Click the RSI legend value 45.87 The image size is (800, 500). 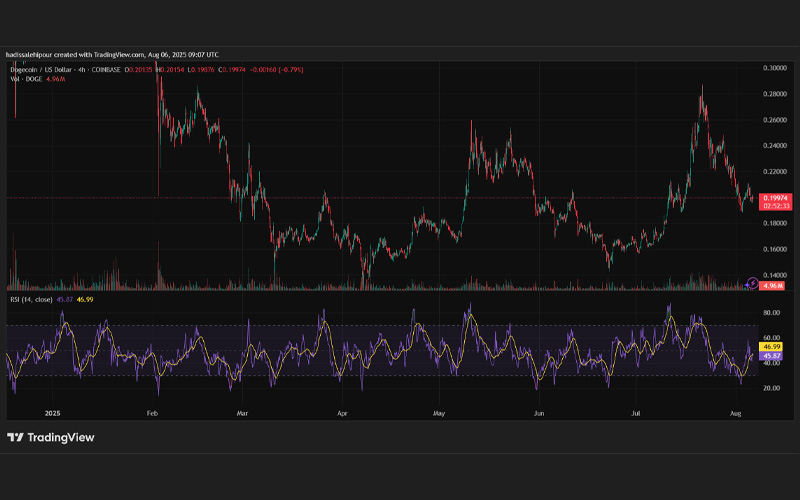64,299
